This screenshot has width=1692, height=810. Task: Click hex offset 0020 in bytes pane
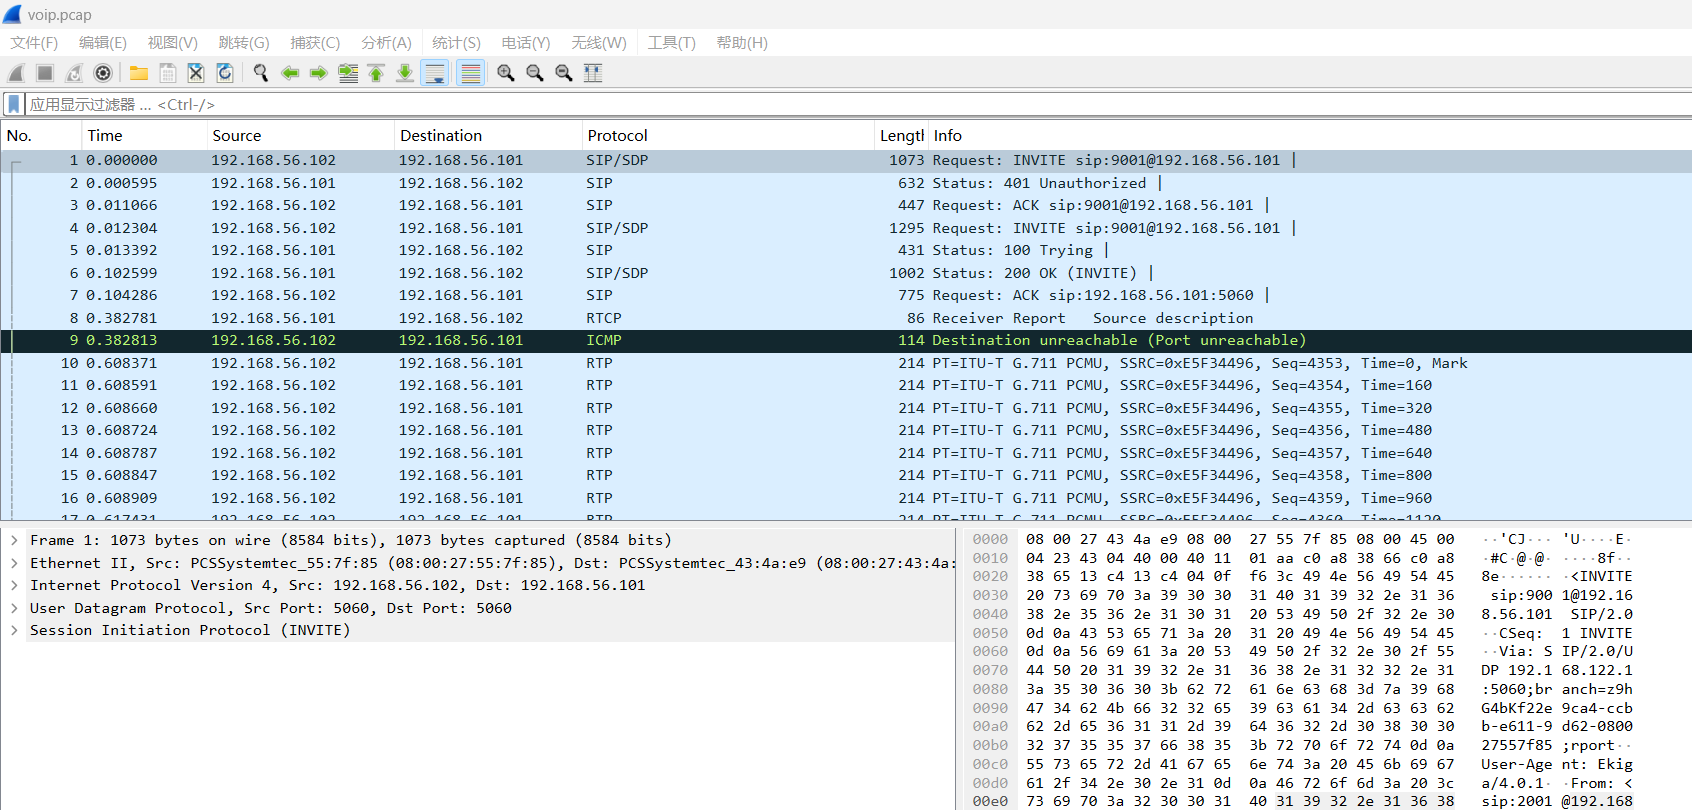pos(990,577)
